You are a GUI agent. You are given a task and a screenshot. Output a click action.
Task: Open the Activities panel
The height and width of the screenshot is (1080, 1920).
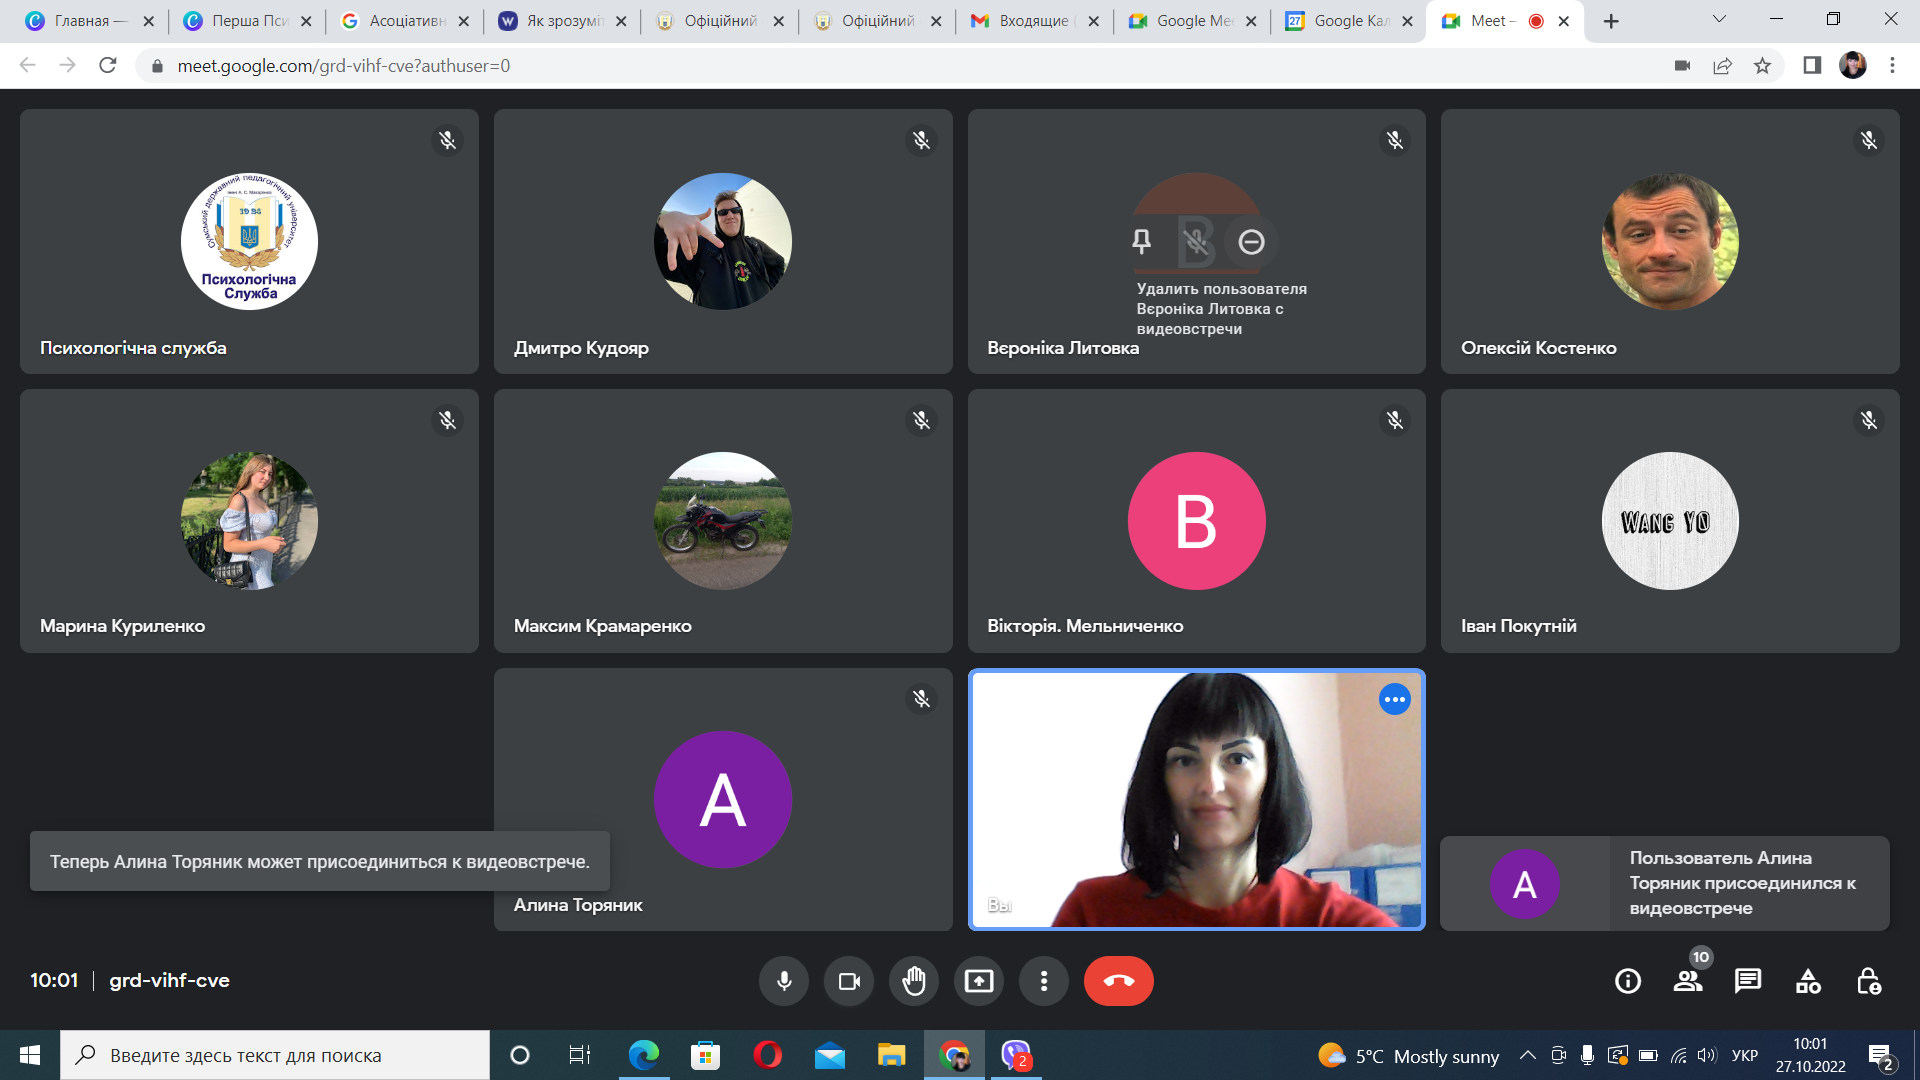(x=1808, y=981)
